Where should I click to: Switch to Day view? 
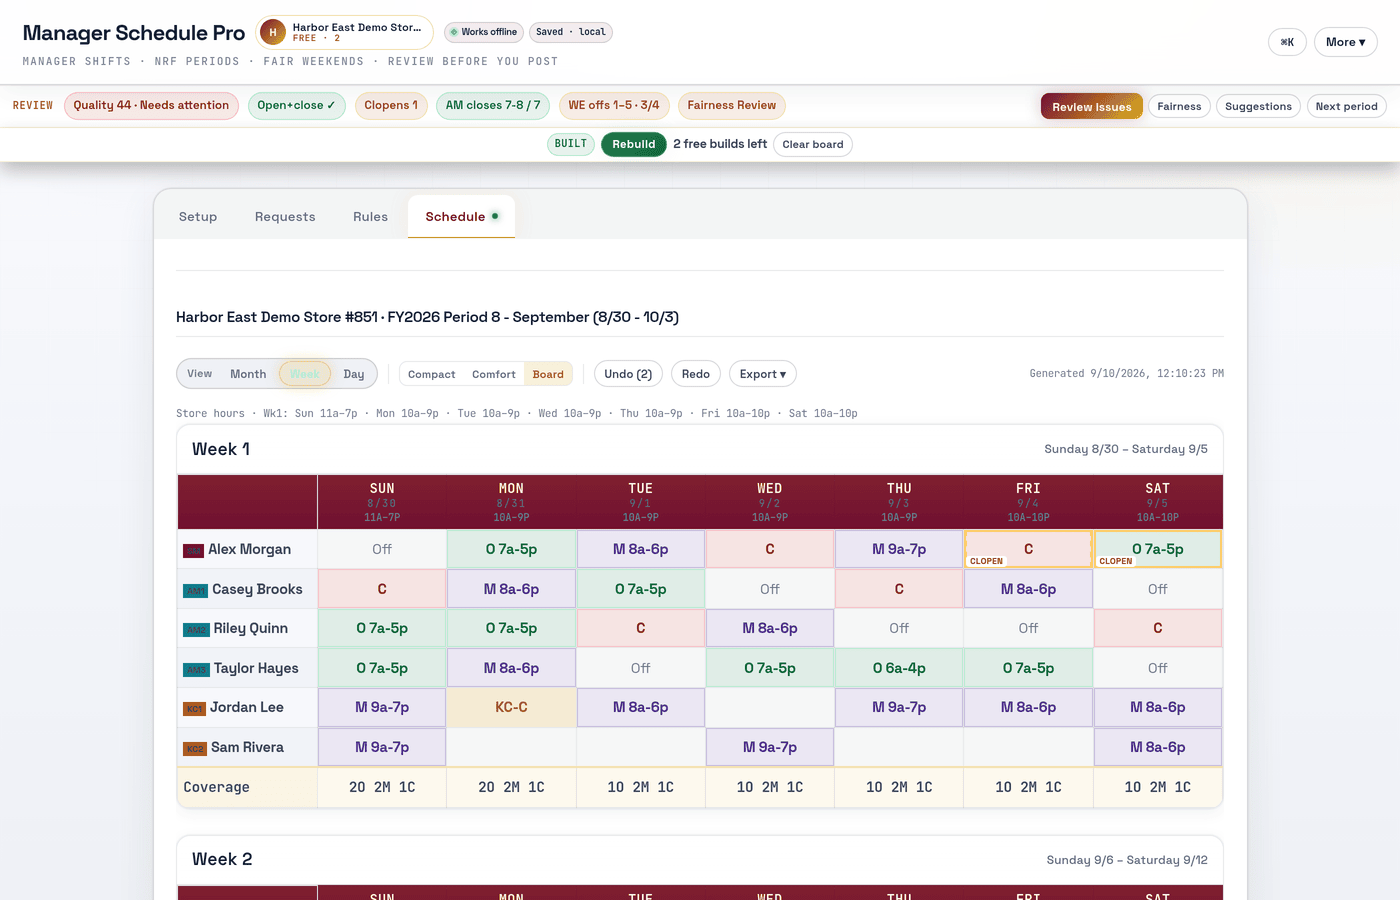coord(354,374)
